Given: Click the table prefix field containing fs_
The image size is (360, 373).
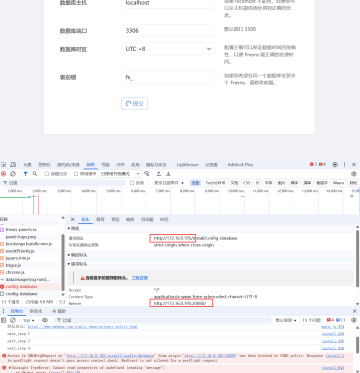Looking at the screenshot, I should tap(169, 77).
